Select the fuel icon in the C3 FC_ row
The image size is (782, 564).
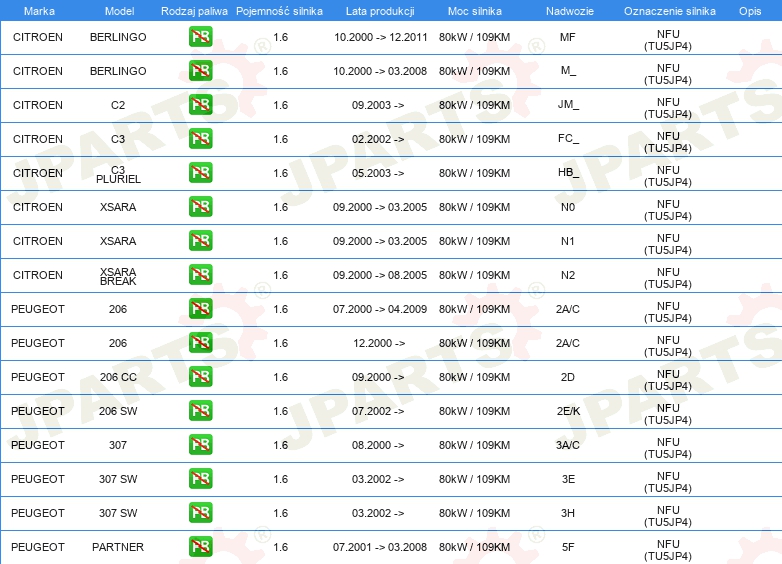[200, 139]
